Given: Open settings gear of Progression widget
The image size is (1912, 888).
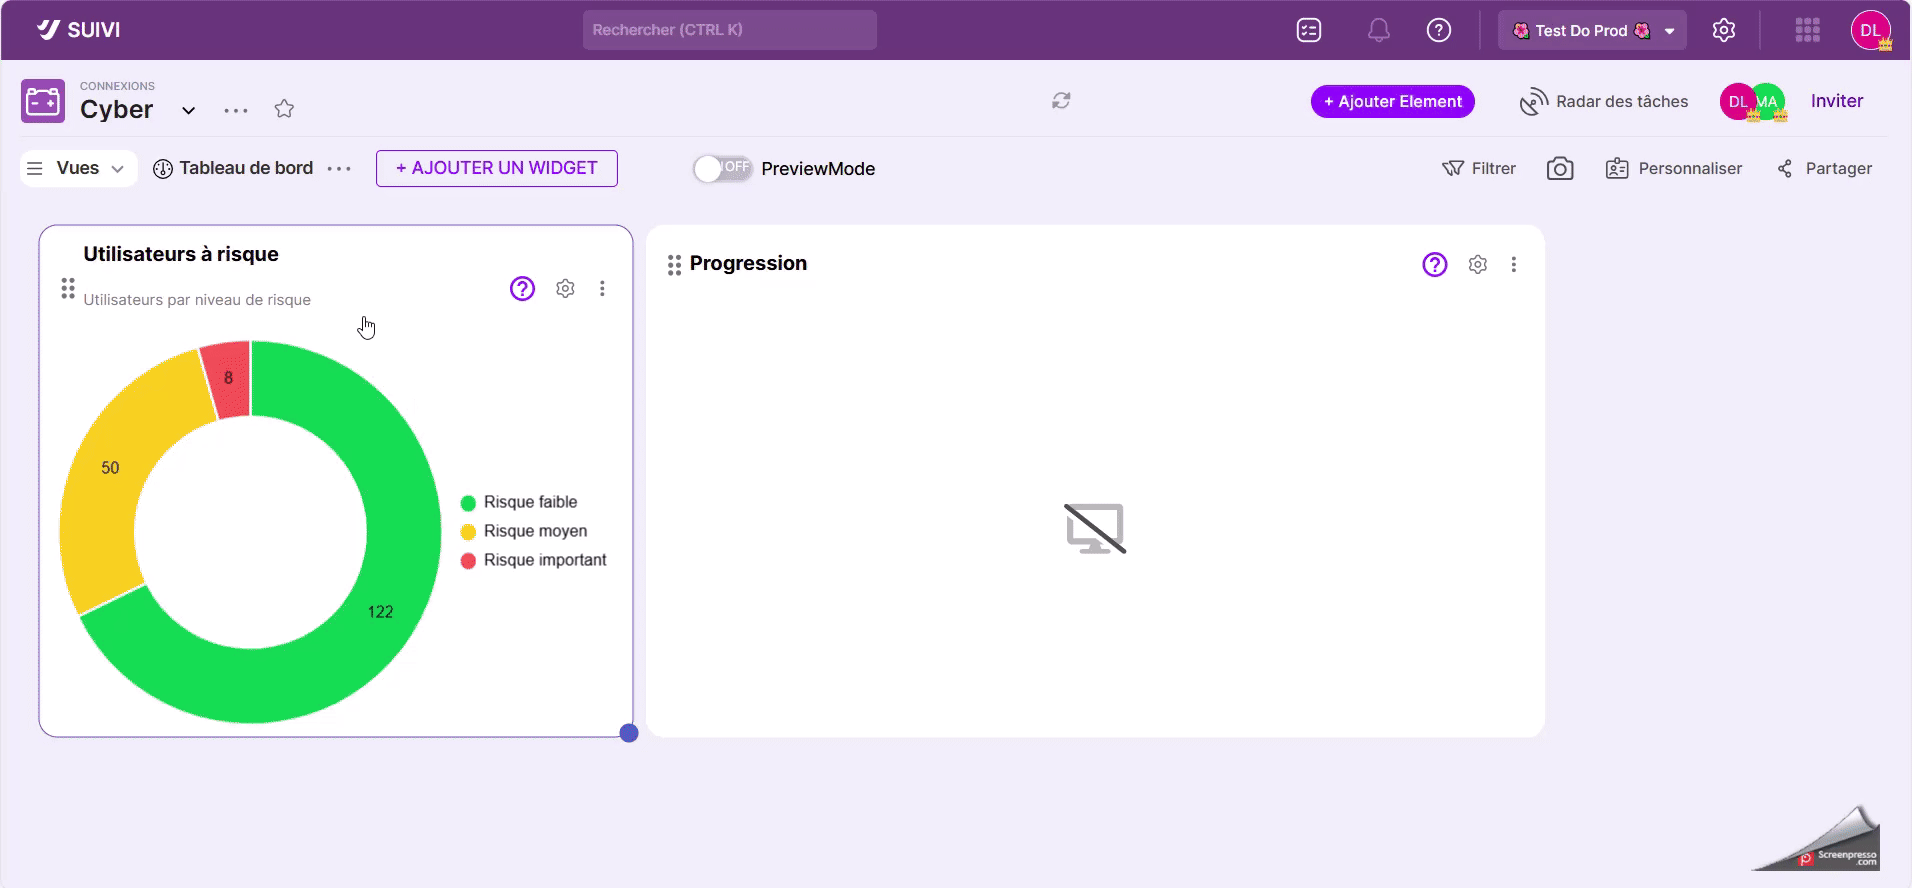Looking at the screenshot, I should [x=1477, y=265].
